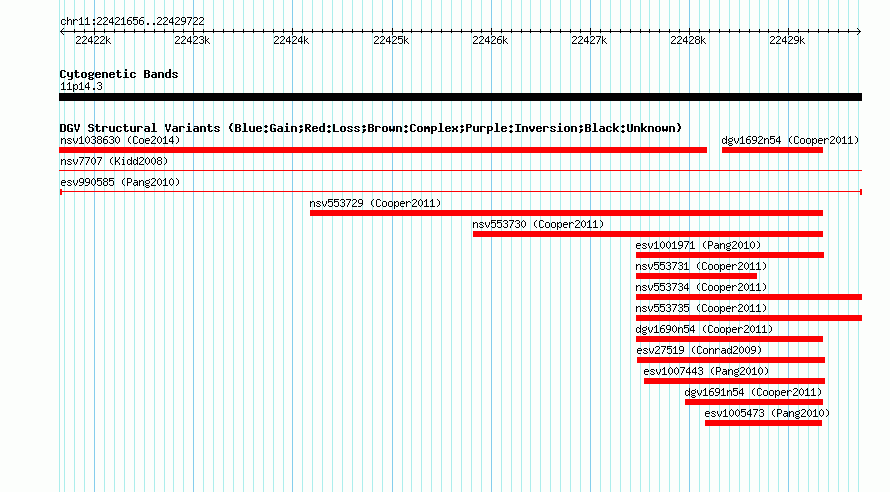Click the esv1007443 (Pang2010) label

click(706, 371)
